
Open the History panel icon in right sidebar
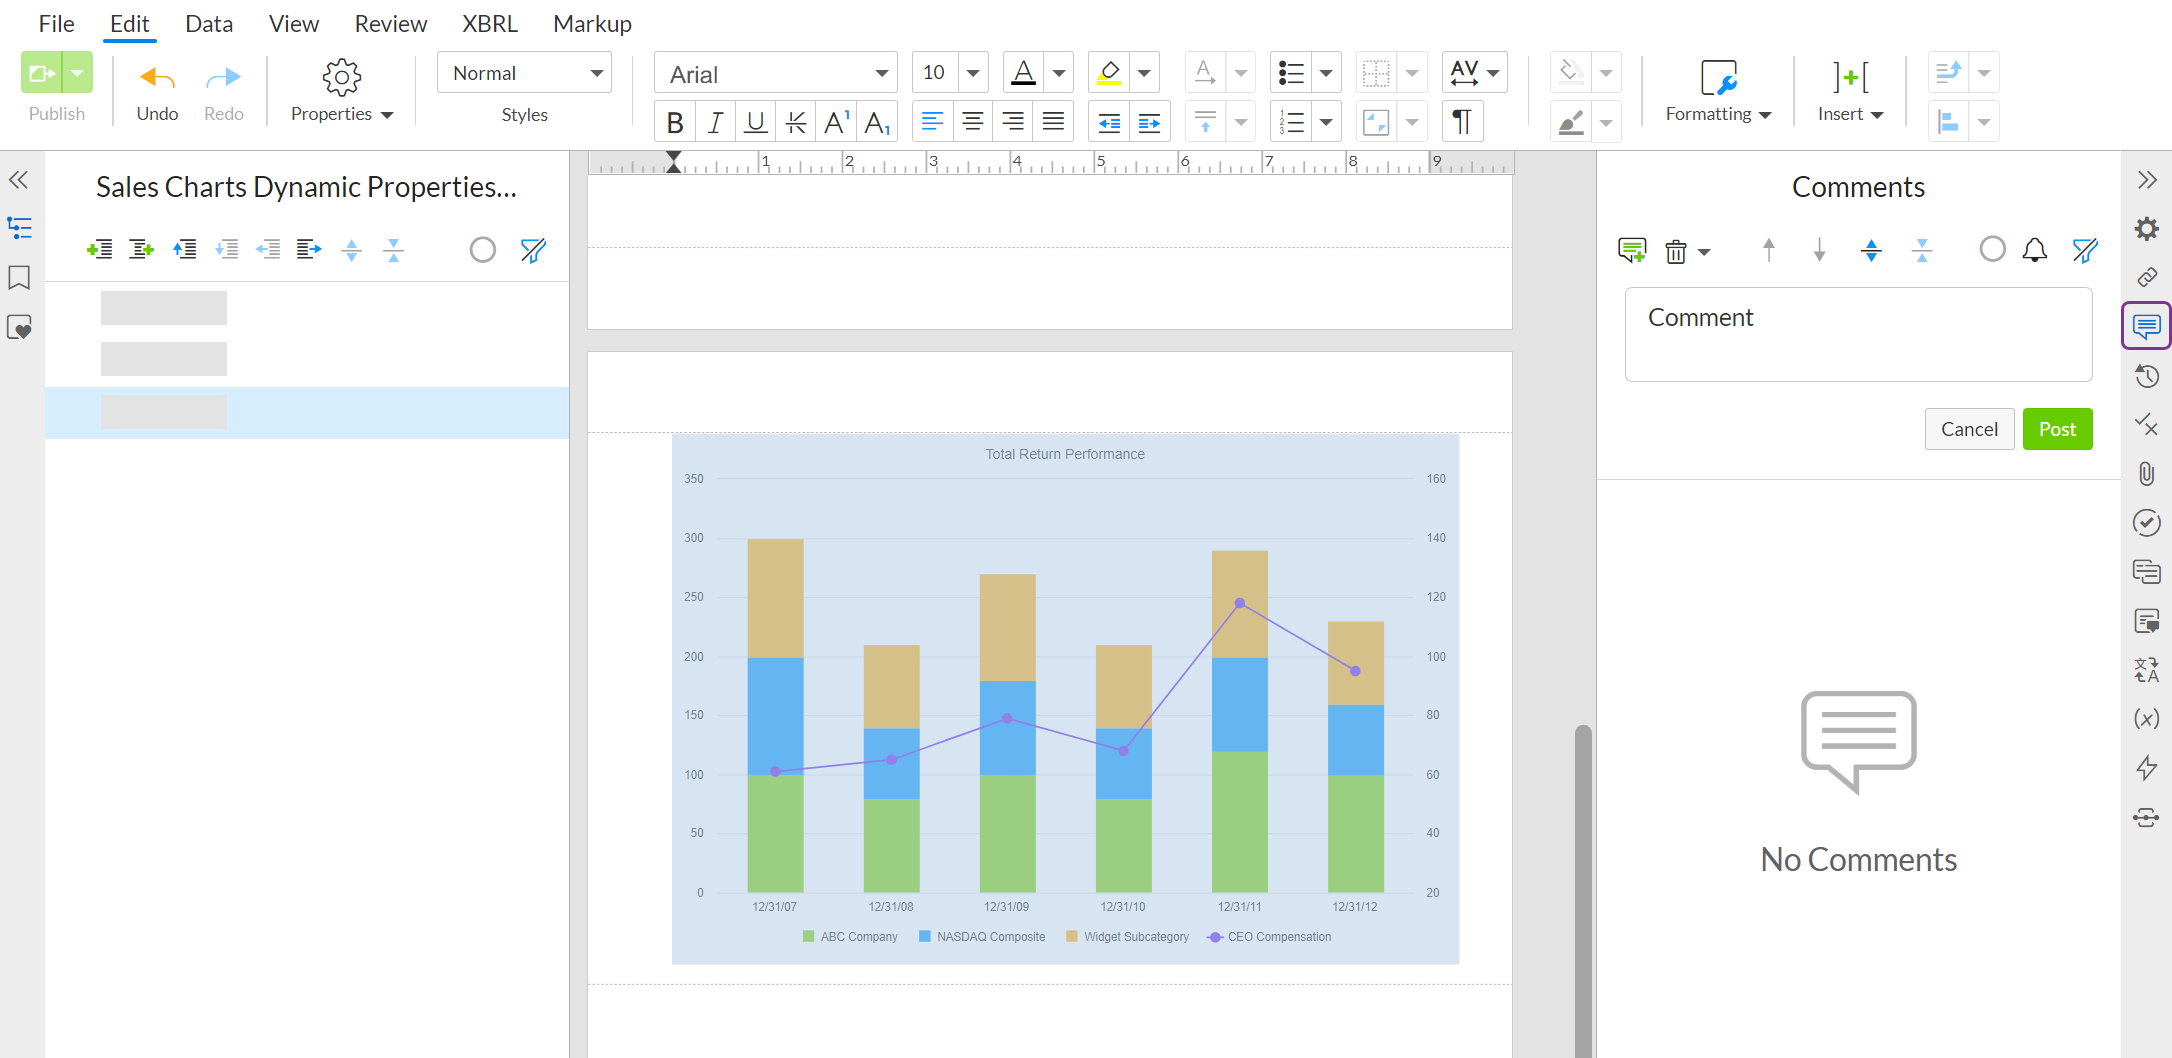pos(2146,376)
